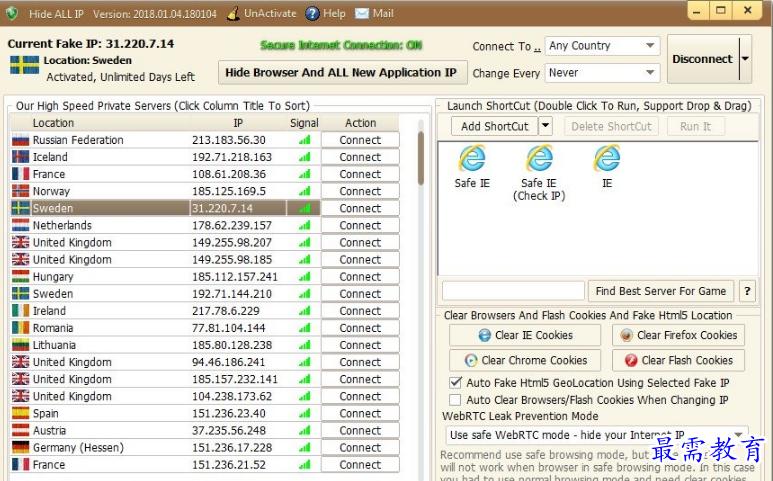Click Hide Browser And ALL New Application IP
The image size is (773, 481).
tap(341, 72)
